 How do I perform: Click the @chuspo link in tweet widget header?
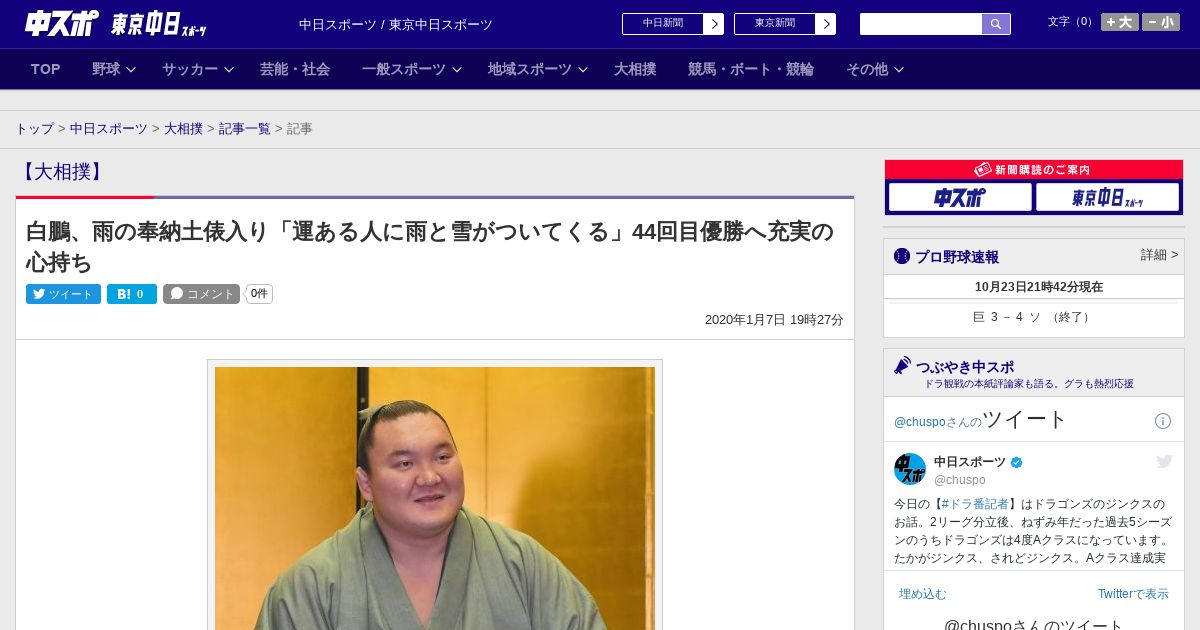919,422
